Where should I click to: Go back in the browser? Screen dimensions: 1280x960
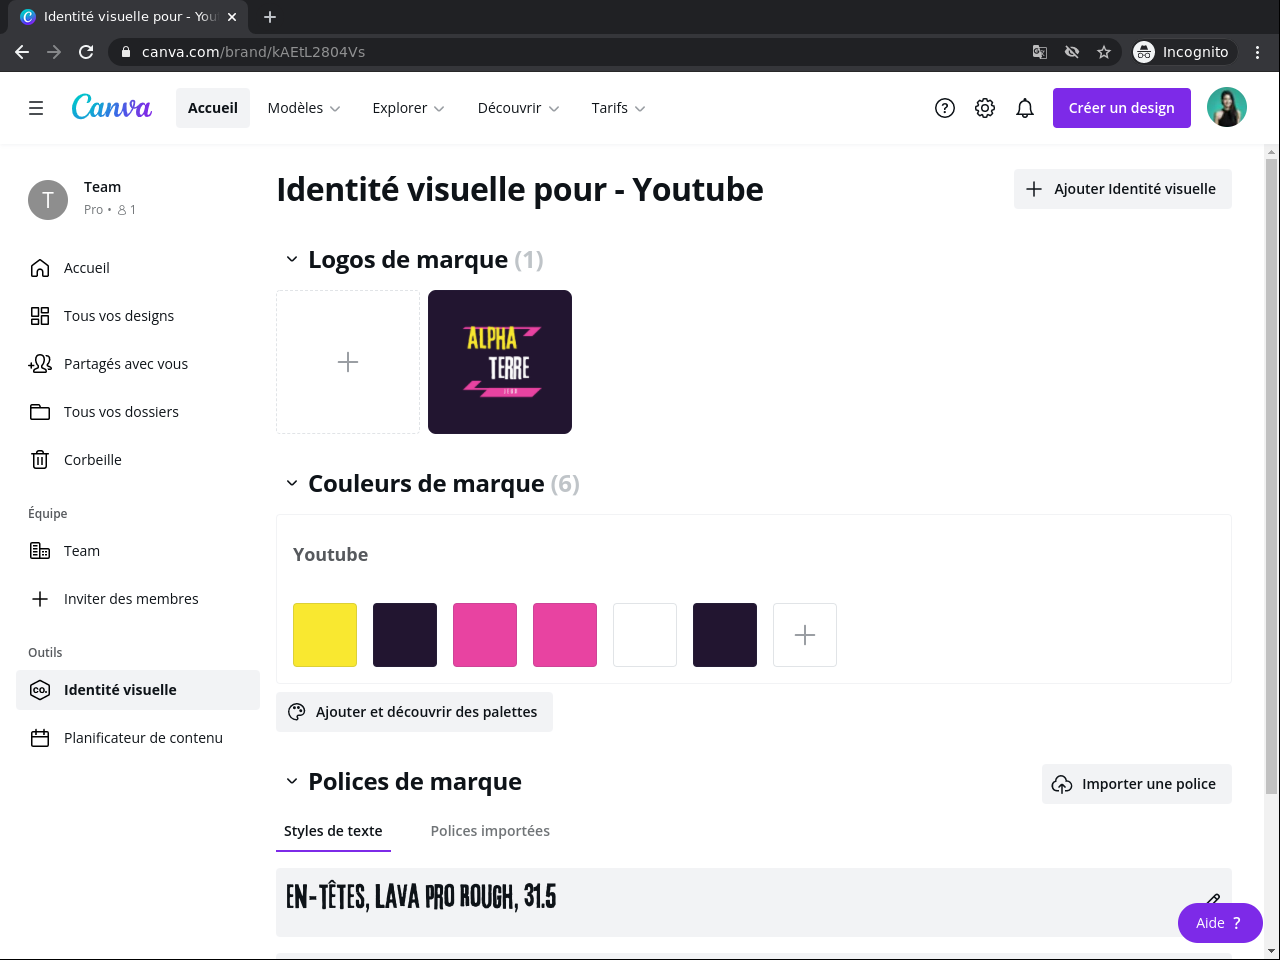click(22, 52)
